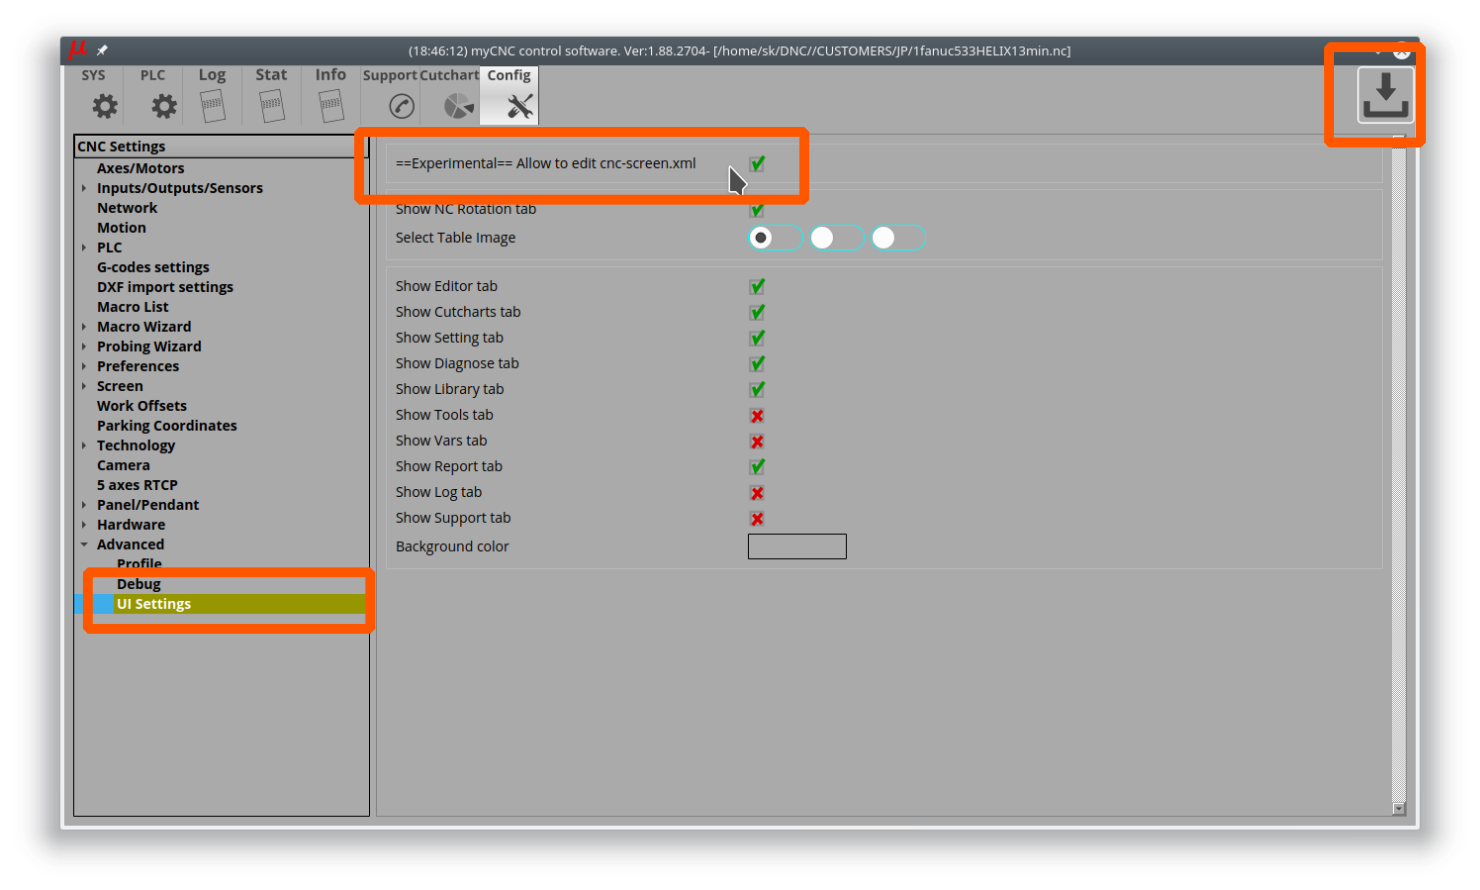Open the PLC gear icon tab
1480x890 pixels.
(x=163, y=105)
